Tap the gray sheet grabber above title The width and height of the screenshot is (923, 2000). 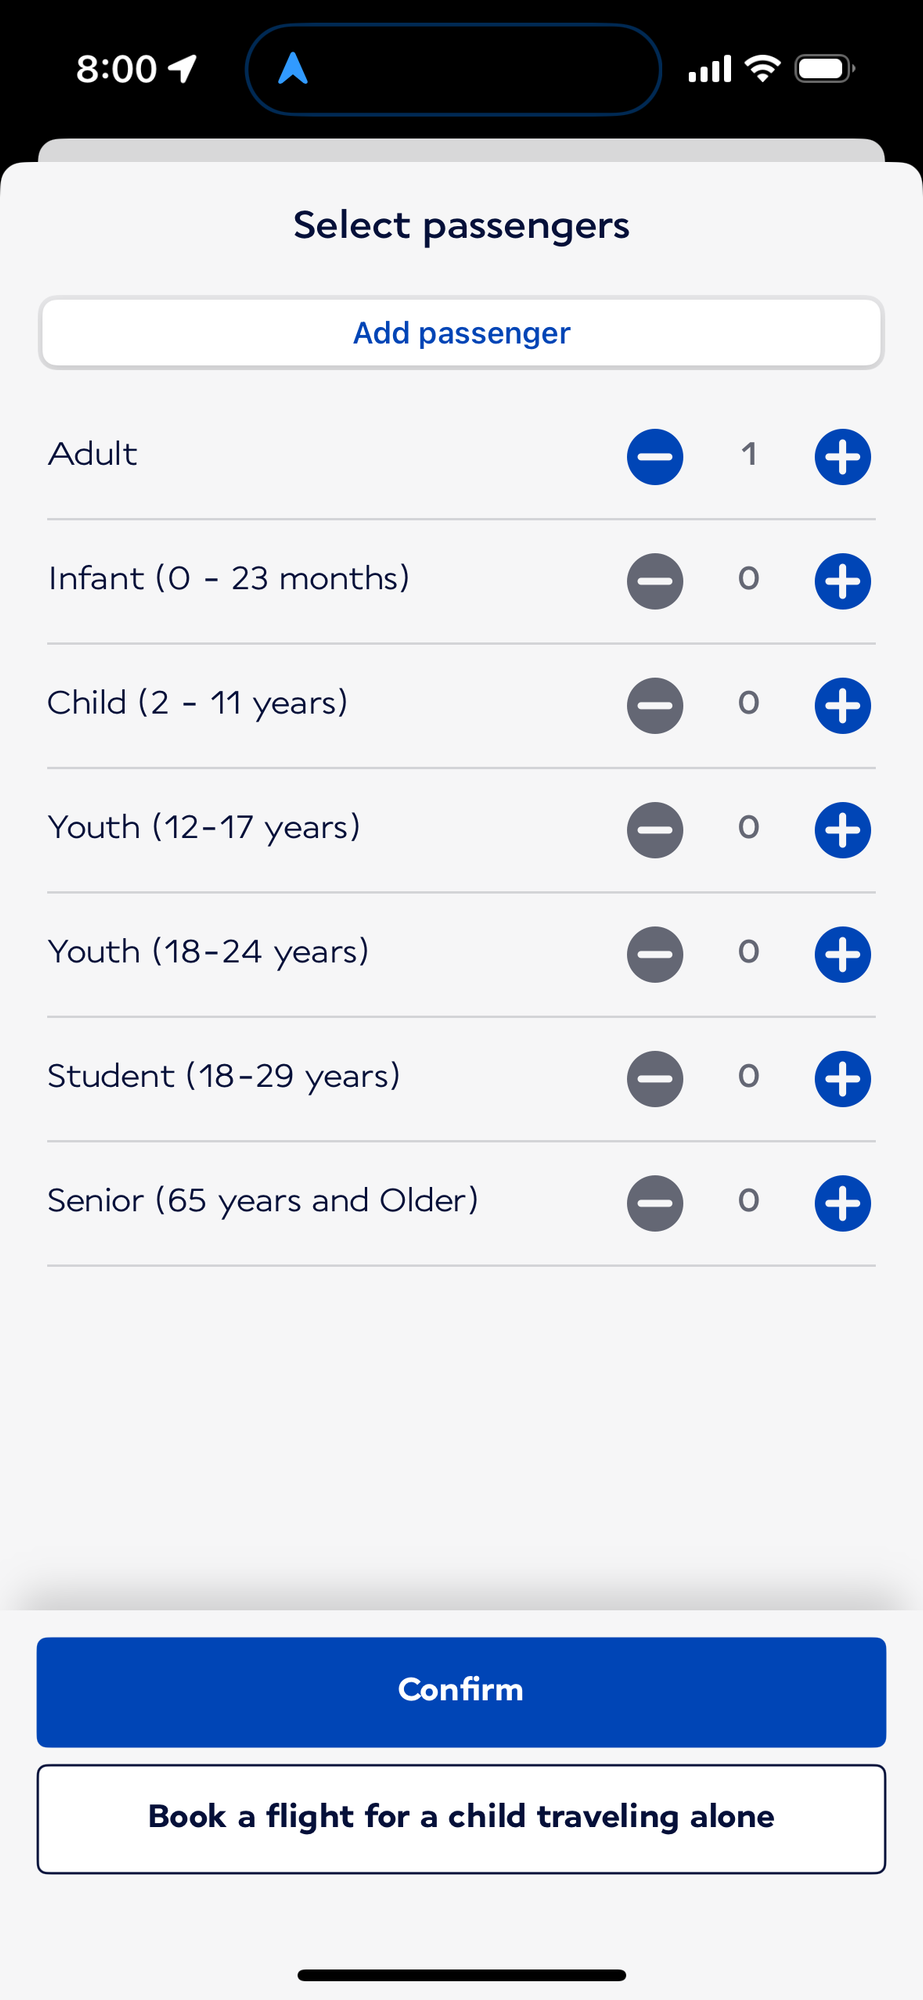[x=461, y=150]
